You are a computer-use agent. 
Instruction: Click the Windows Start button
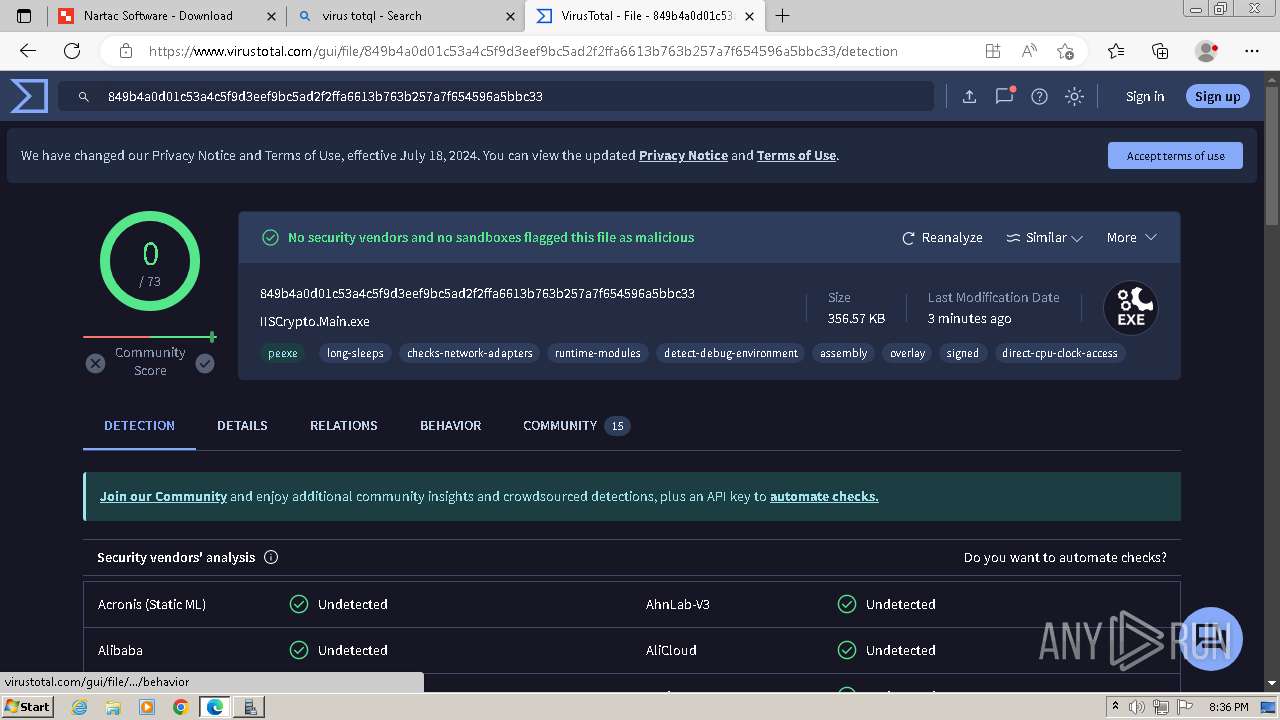click(28, 706)
